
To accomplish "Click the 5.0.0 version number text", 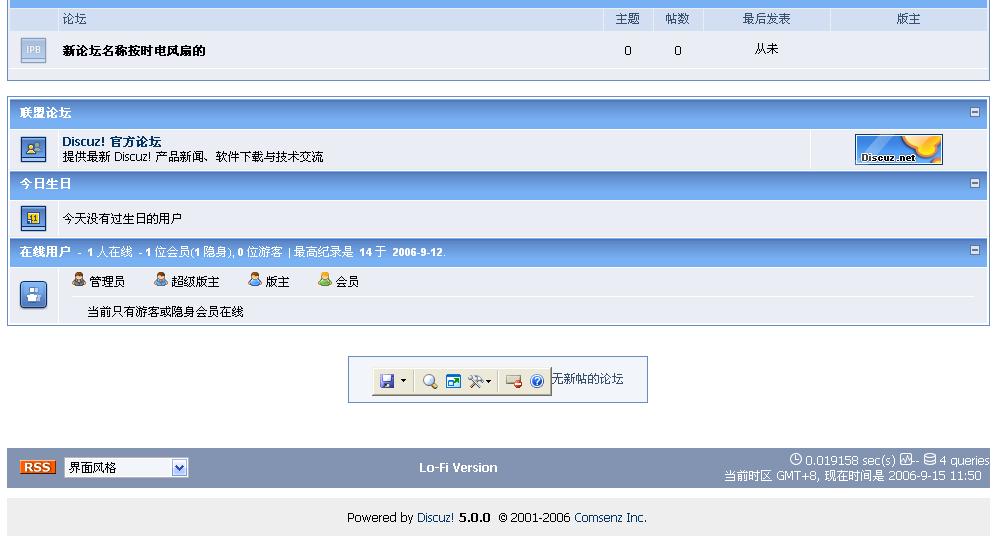I will tap(475, 518).
